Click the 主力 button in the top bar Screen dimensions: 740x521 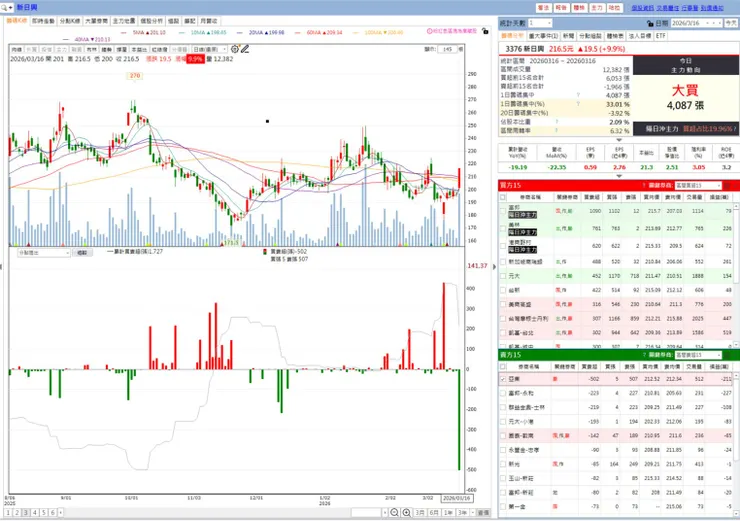[x=597, y=8]
